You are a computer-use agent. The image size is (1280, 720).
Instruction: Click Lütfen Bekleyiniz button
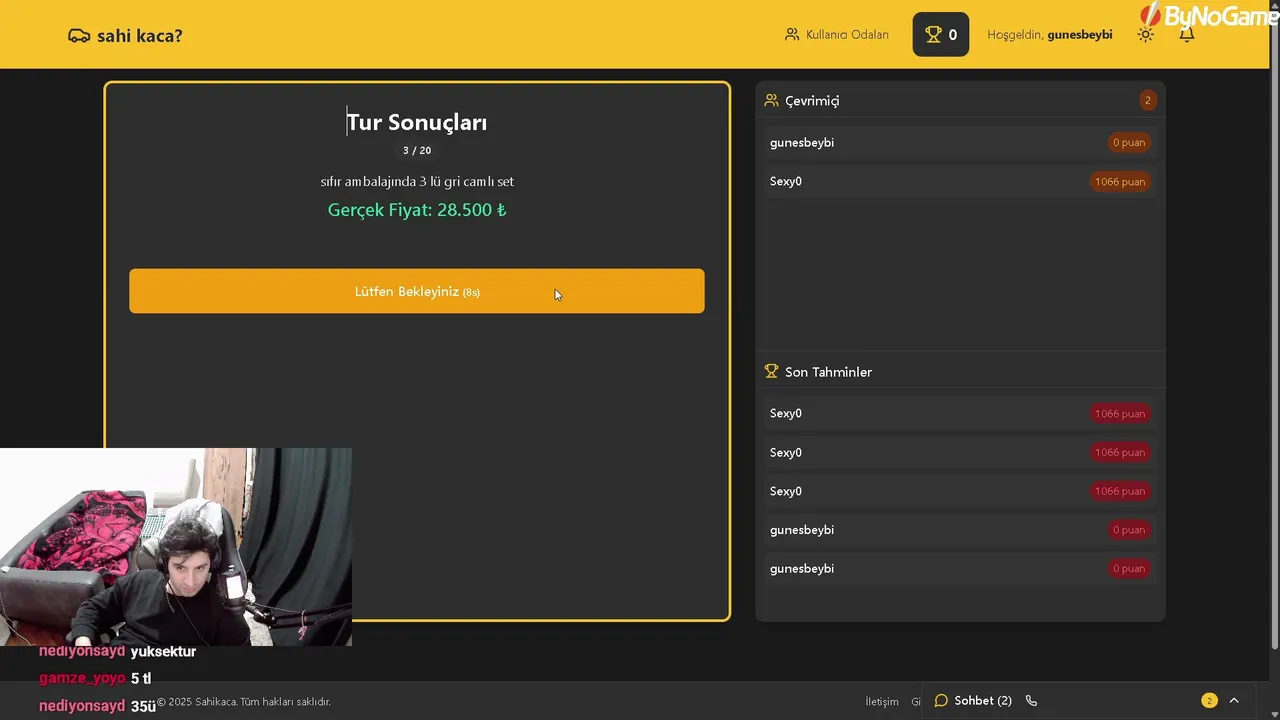pos(417,291)
